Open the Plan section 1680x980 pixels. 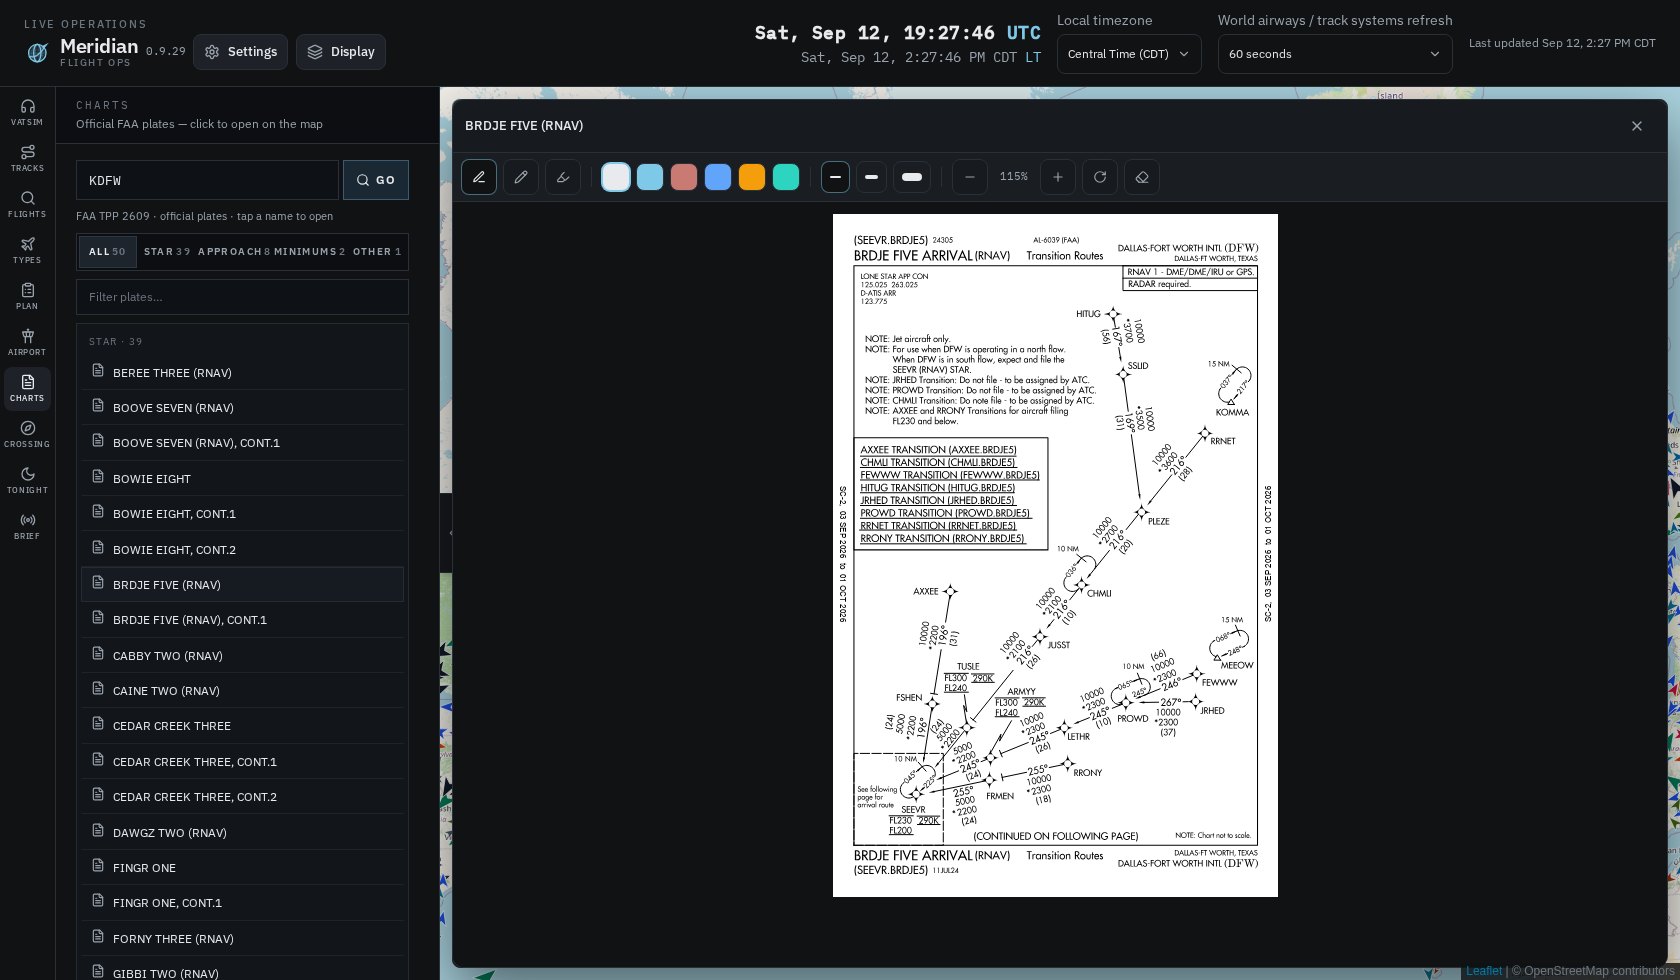coord(27,296)
